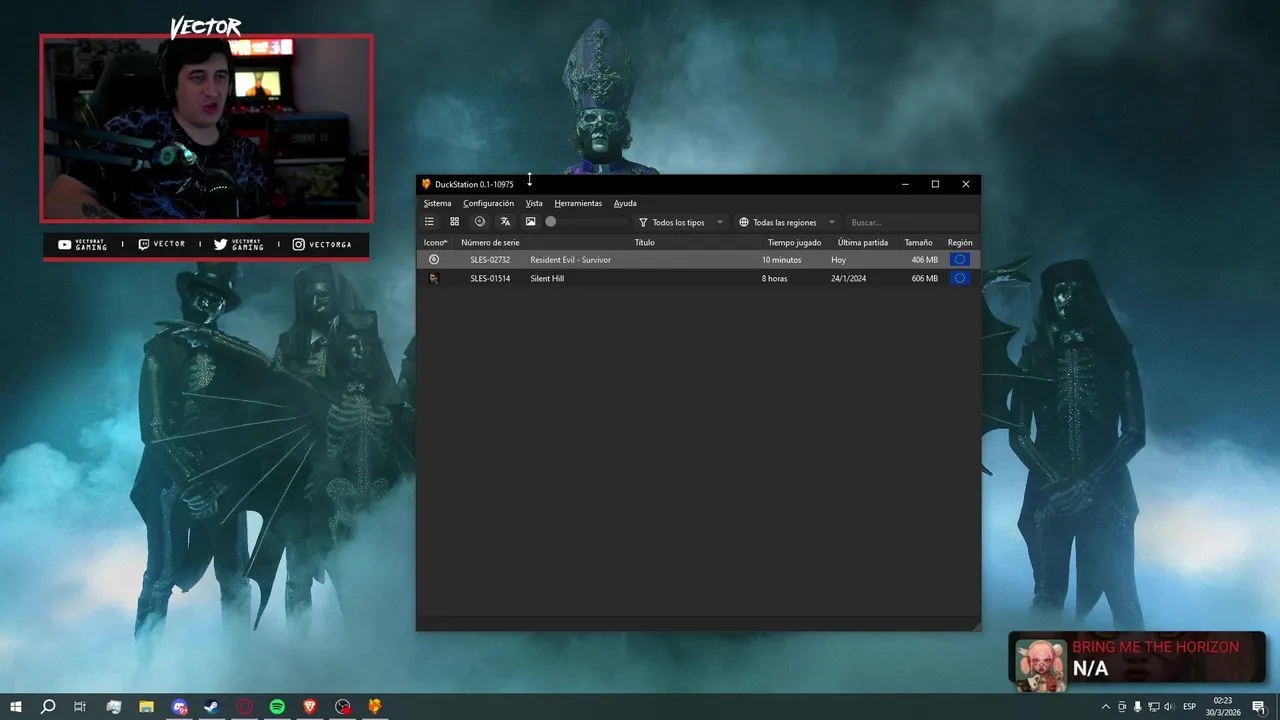The image size is (1280, 720).
Task: Open the Configuración menu
Action: 488,203
